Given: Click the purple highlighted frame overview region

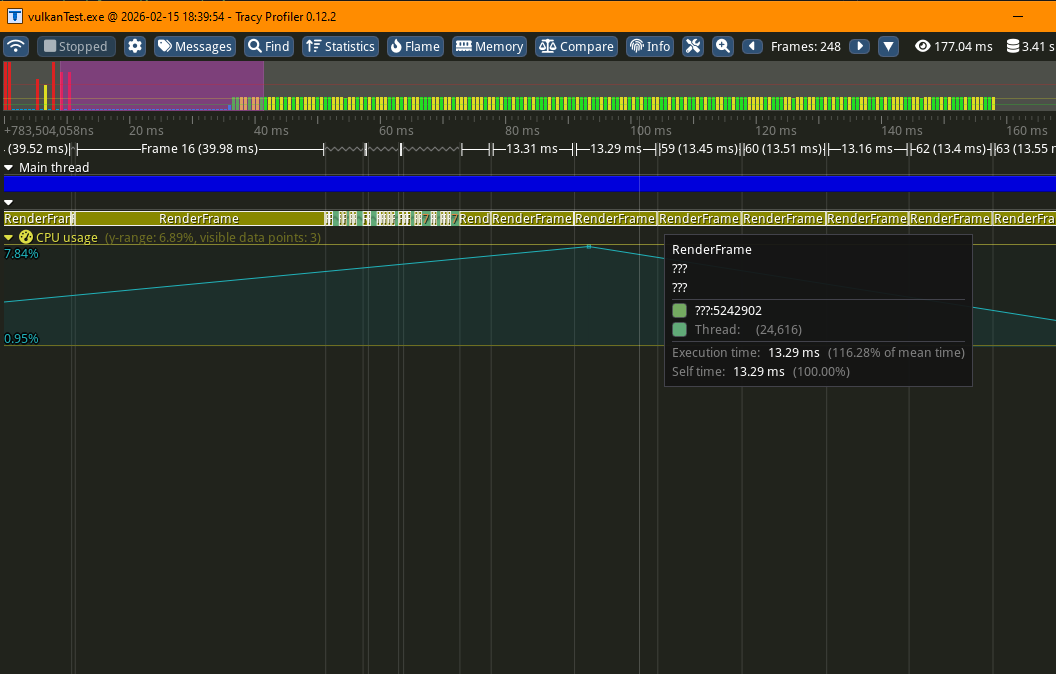Looking at the screenshot, I should pyautogui.click(x=162, y=86).
